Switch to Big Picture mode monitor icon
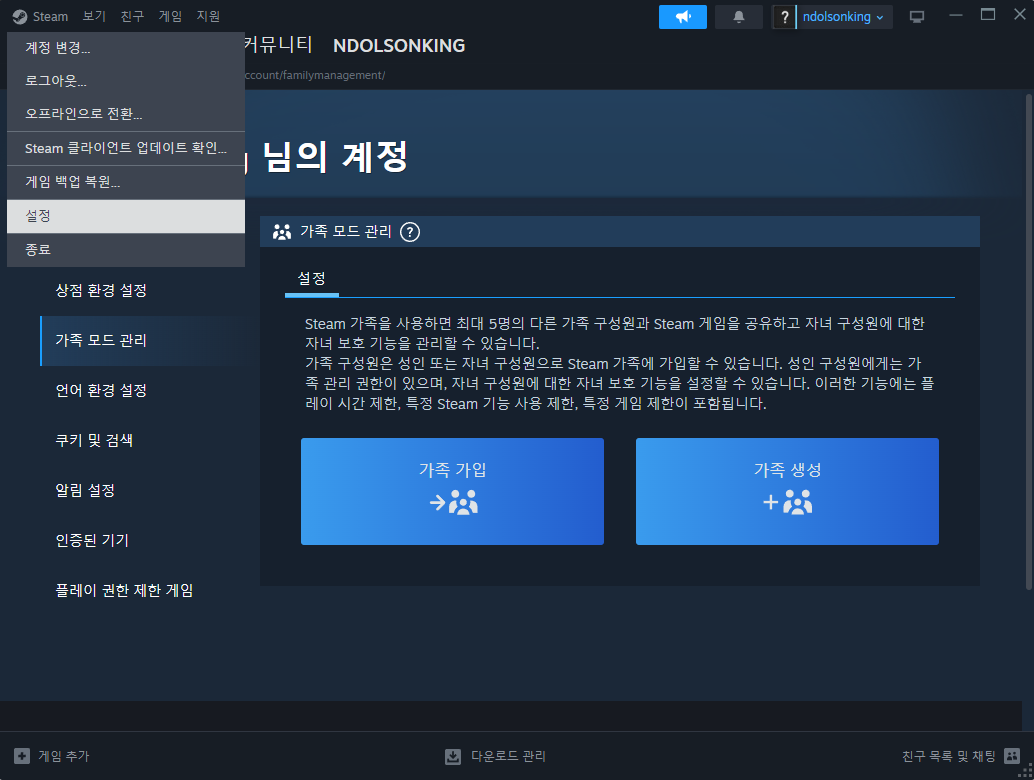The image size is (1034, 780). point(917,16)
